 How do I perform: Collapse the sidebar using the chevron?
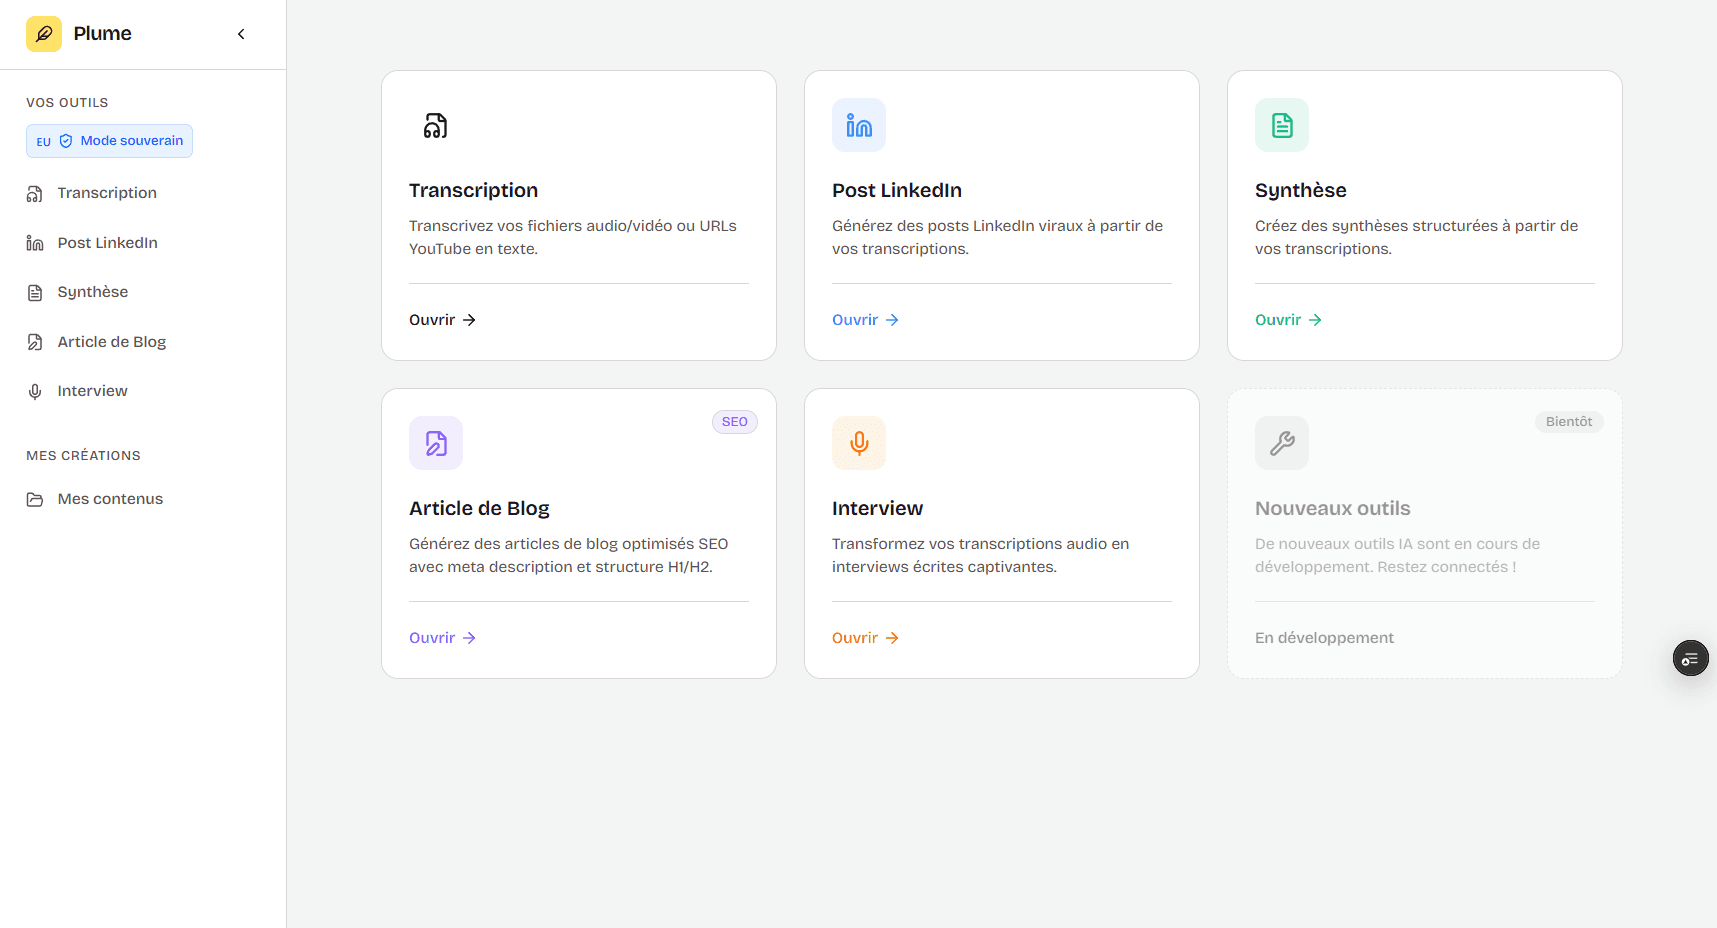pyautogui.click(x=241, y=33)
